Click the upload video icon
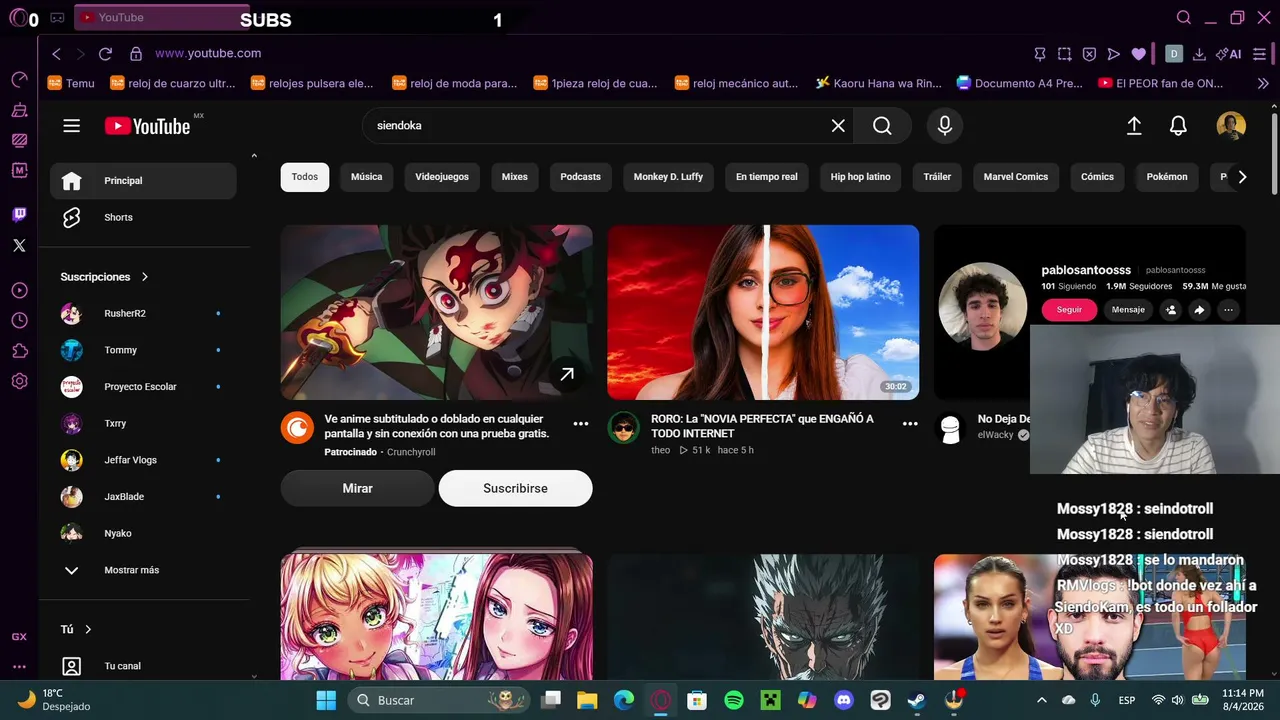Image resolution: width=1280 pixels, height=720 pixels. [1134, 126]
